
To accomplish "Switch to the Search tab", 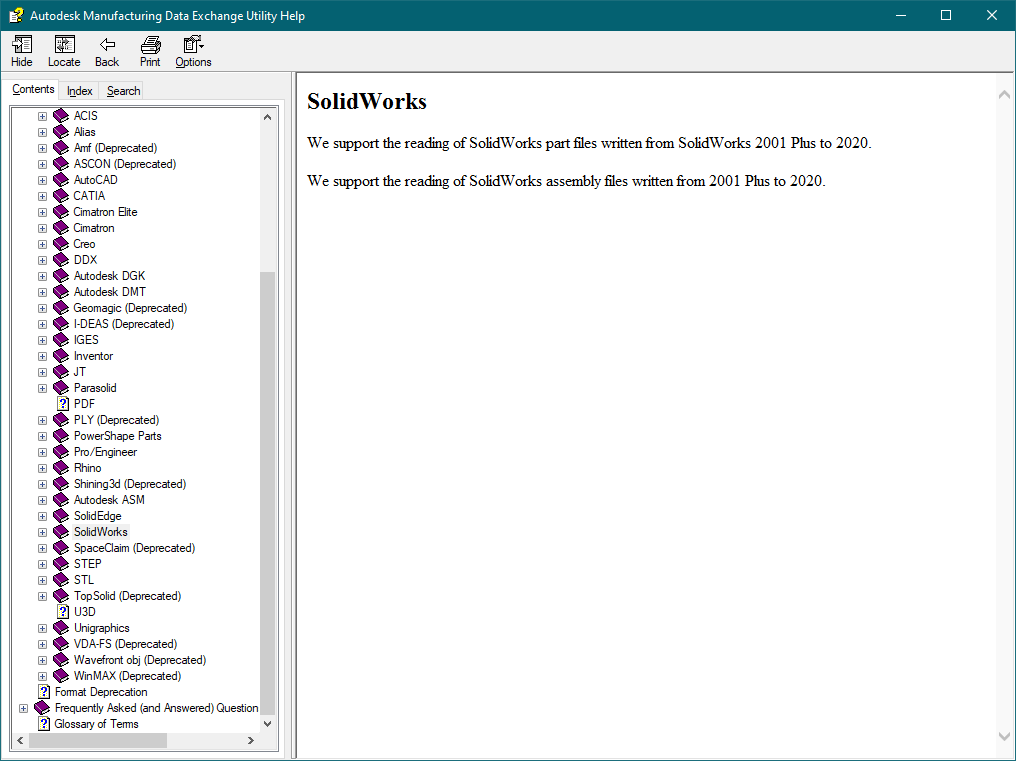I will coord(123,91).
